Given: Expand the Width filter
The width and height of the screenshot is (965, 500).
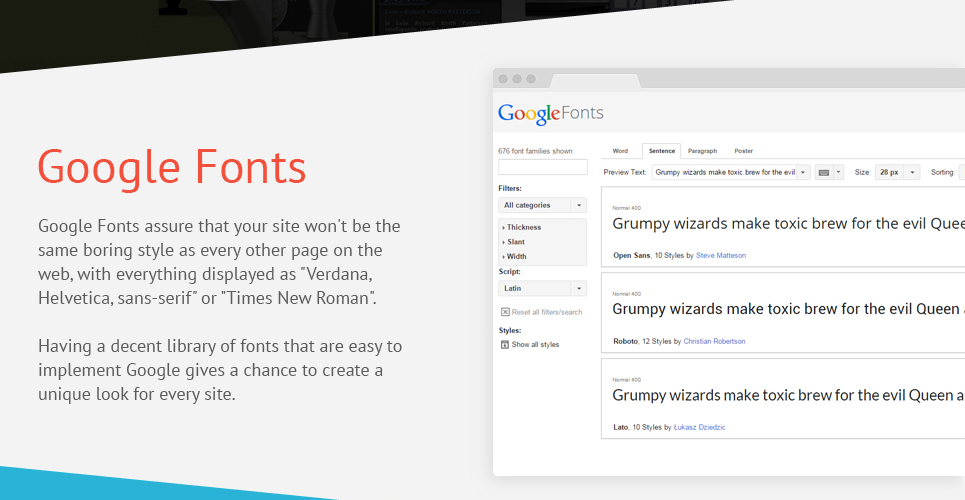Looking at the screenshot, I should [514, 257].
